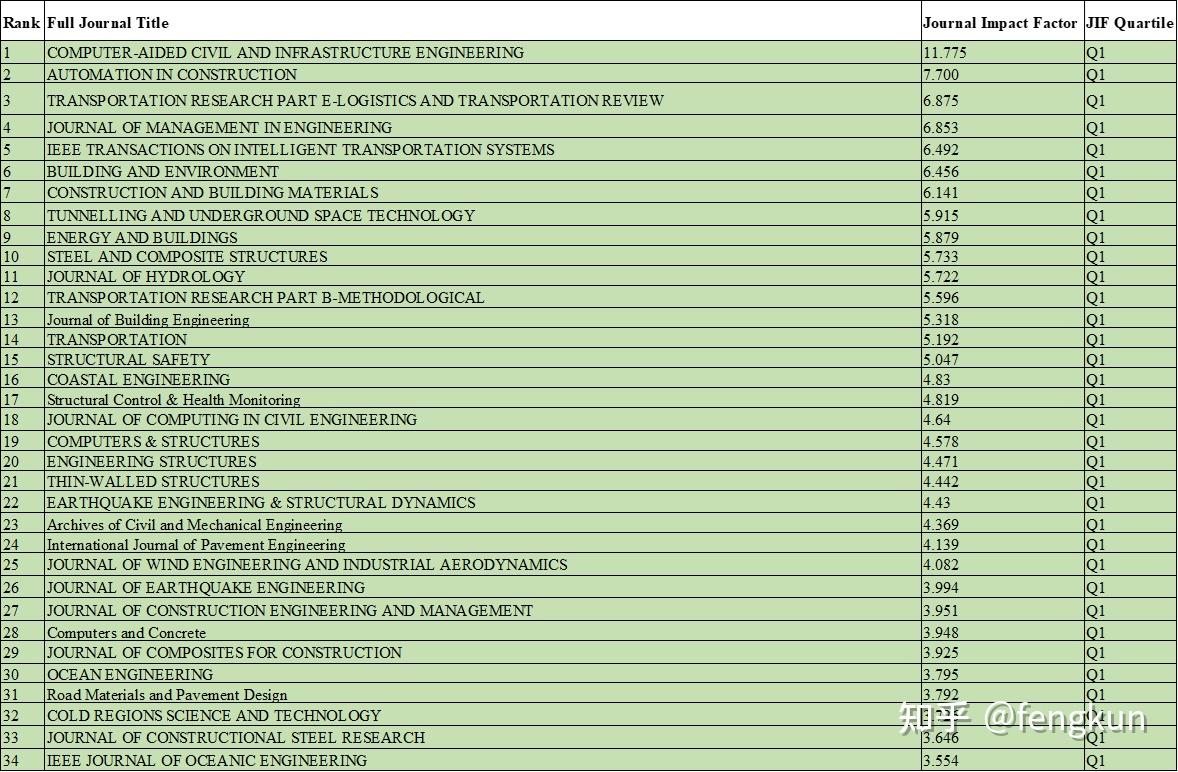This screenshot has width=1178, height=772.
Task: Select ENERGY AND BUILDINGS title
Action: (x=142, y=237)
